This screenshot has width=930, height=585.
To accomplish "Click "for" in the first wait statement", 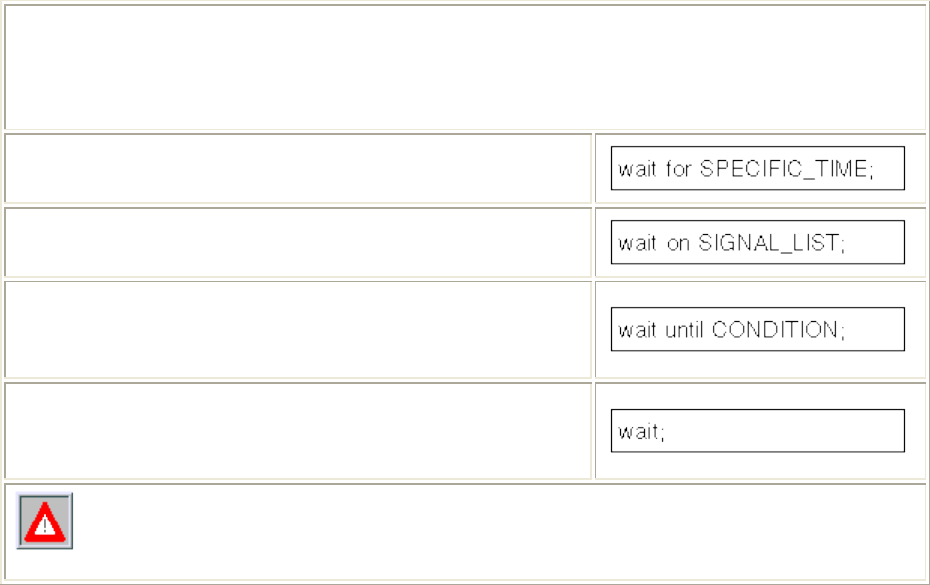I will 679,168.
